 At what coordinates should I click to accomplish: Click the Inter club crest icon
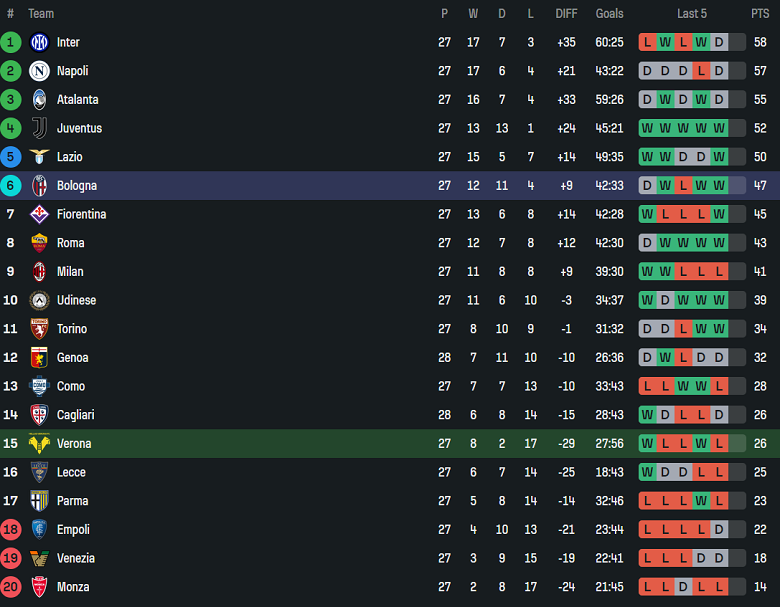coord(39,42)
